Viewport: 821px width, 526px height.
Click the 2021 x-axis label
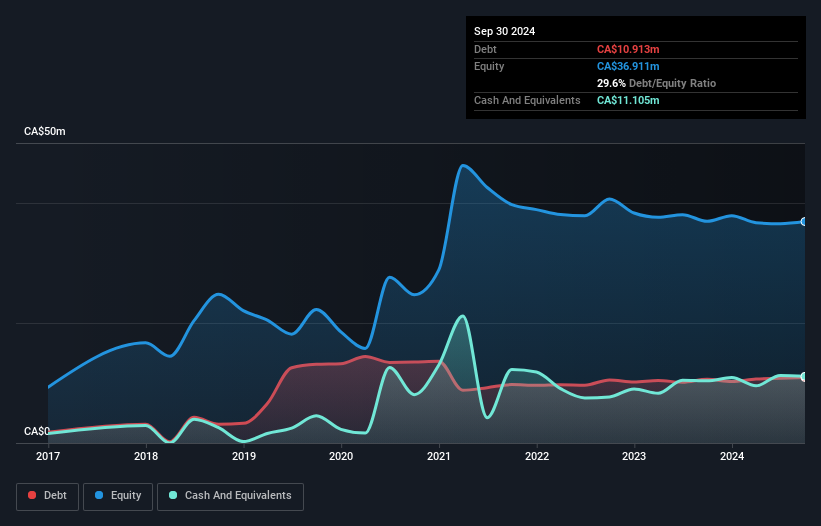pos(439,456)
